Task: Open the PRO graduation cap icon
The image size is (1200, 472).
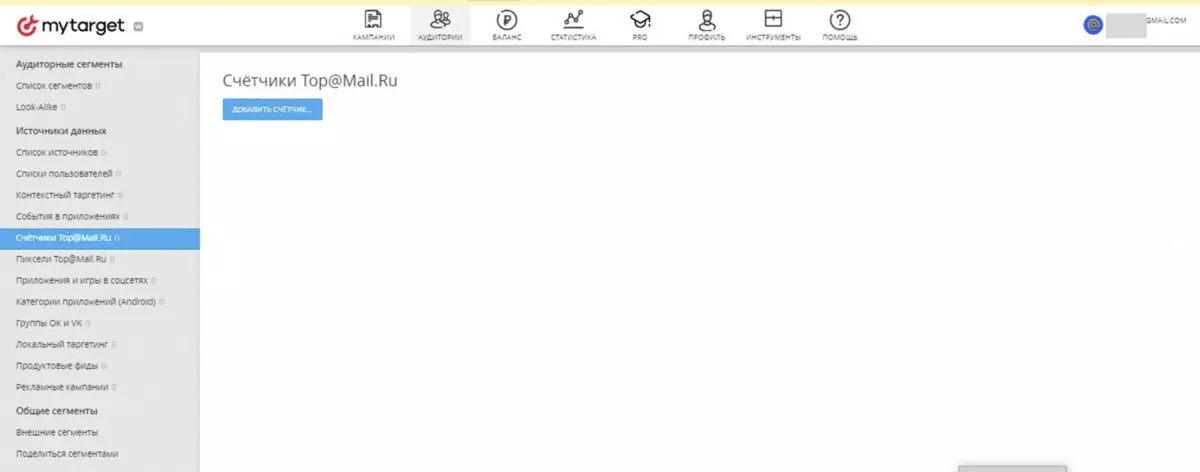Action: tap(640, 19)
